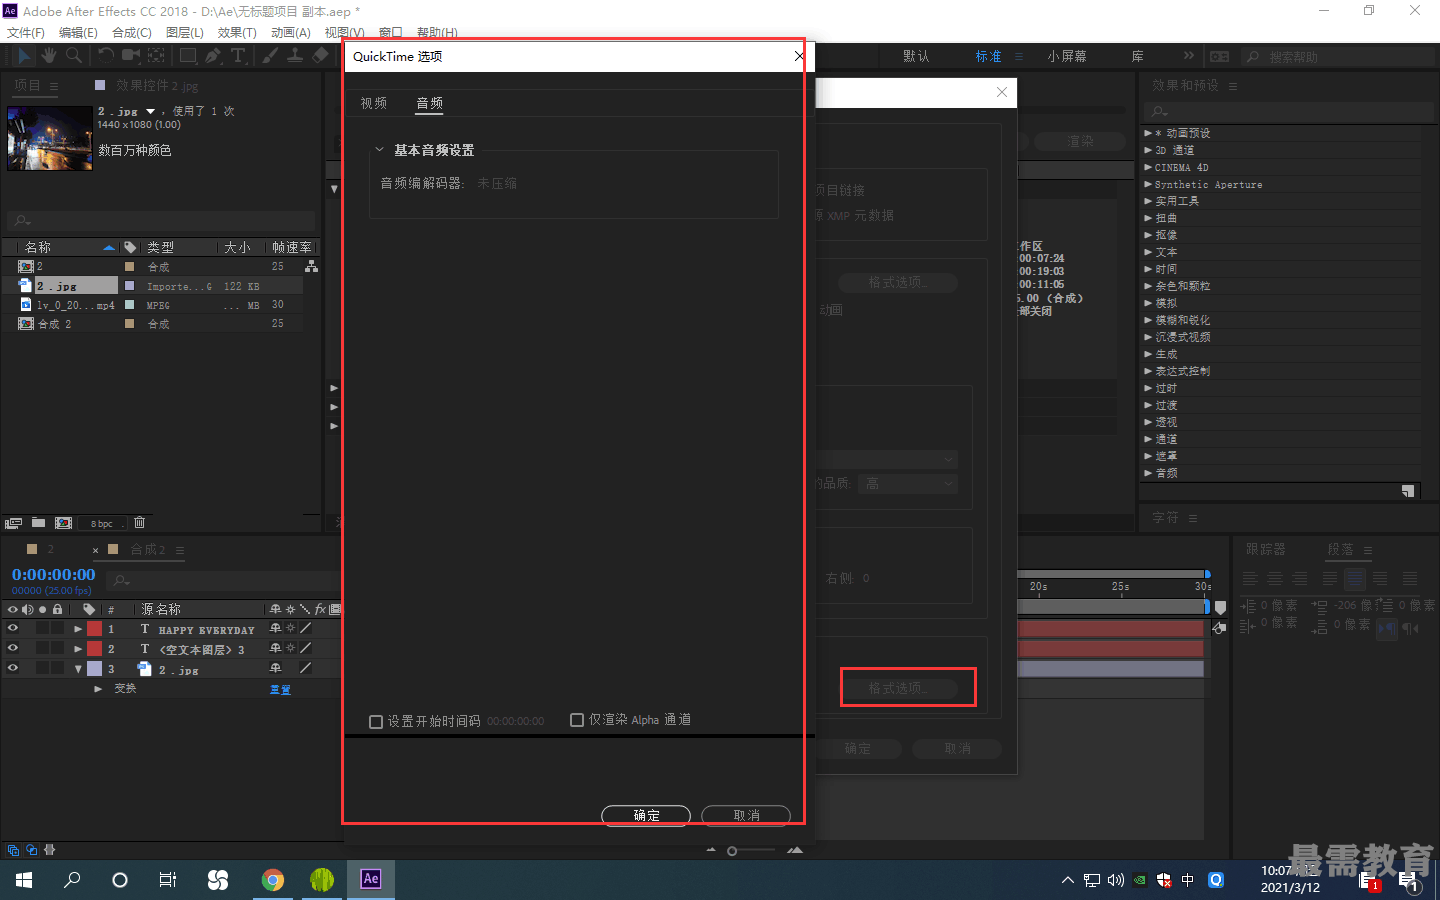Open the 效果(T) menu
1440x900 pixels.
[x=237, y=33]
